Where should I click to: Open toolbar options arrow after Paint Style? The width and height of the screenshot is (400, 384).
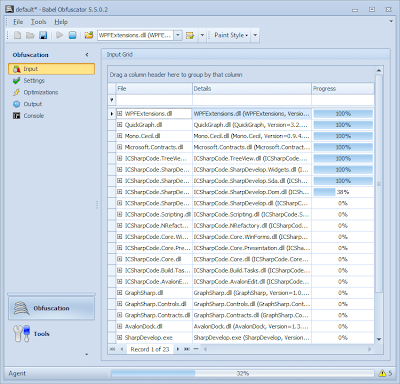(x=255, y=35)
